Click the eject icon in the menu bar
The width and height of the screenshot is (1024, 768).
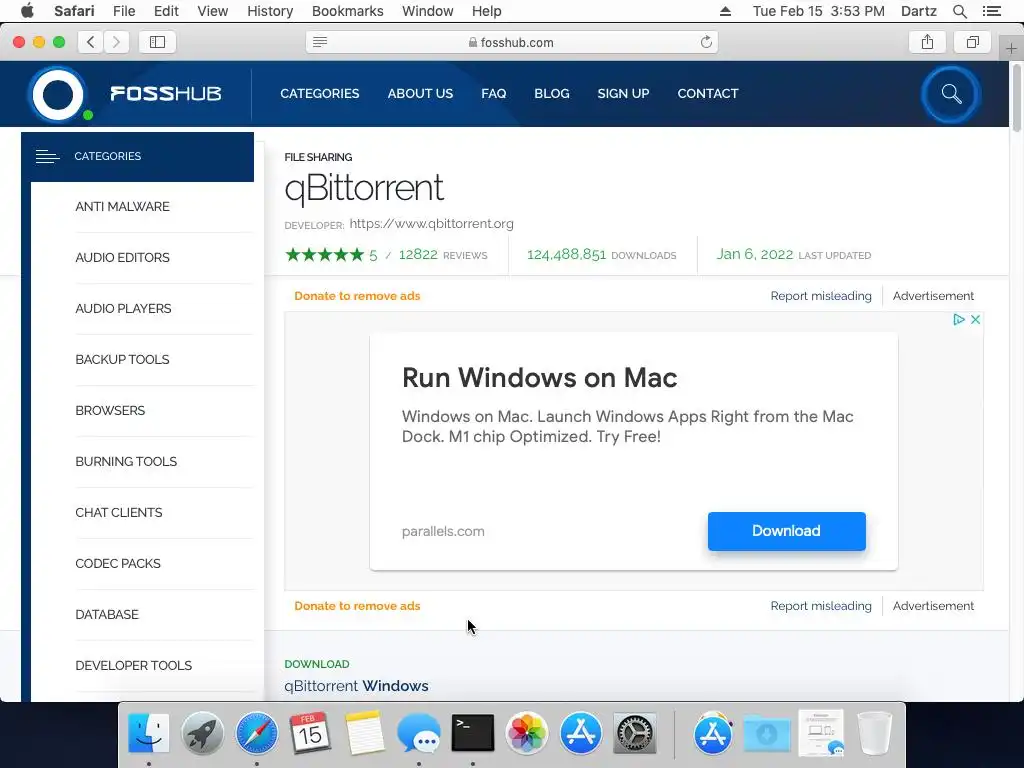pos(726,11)
